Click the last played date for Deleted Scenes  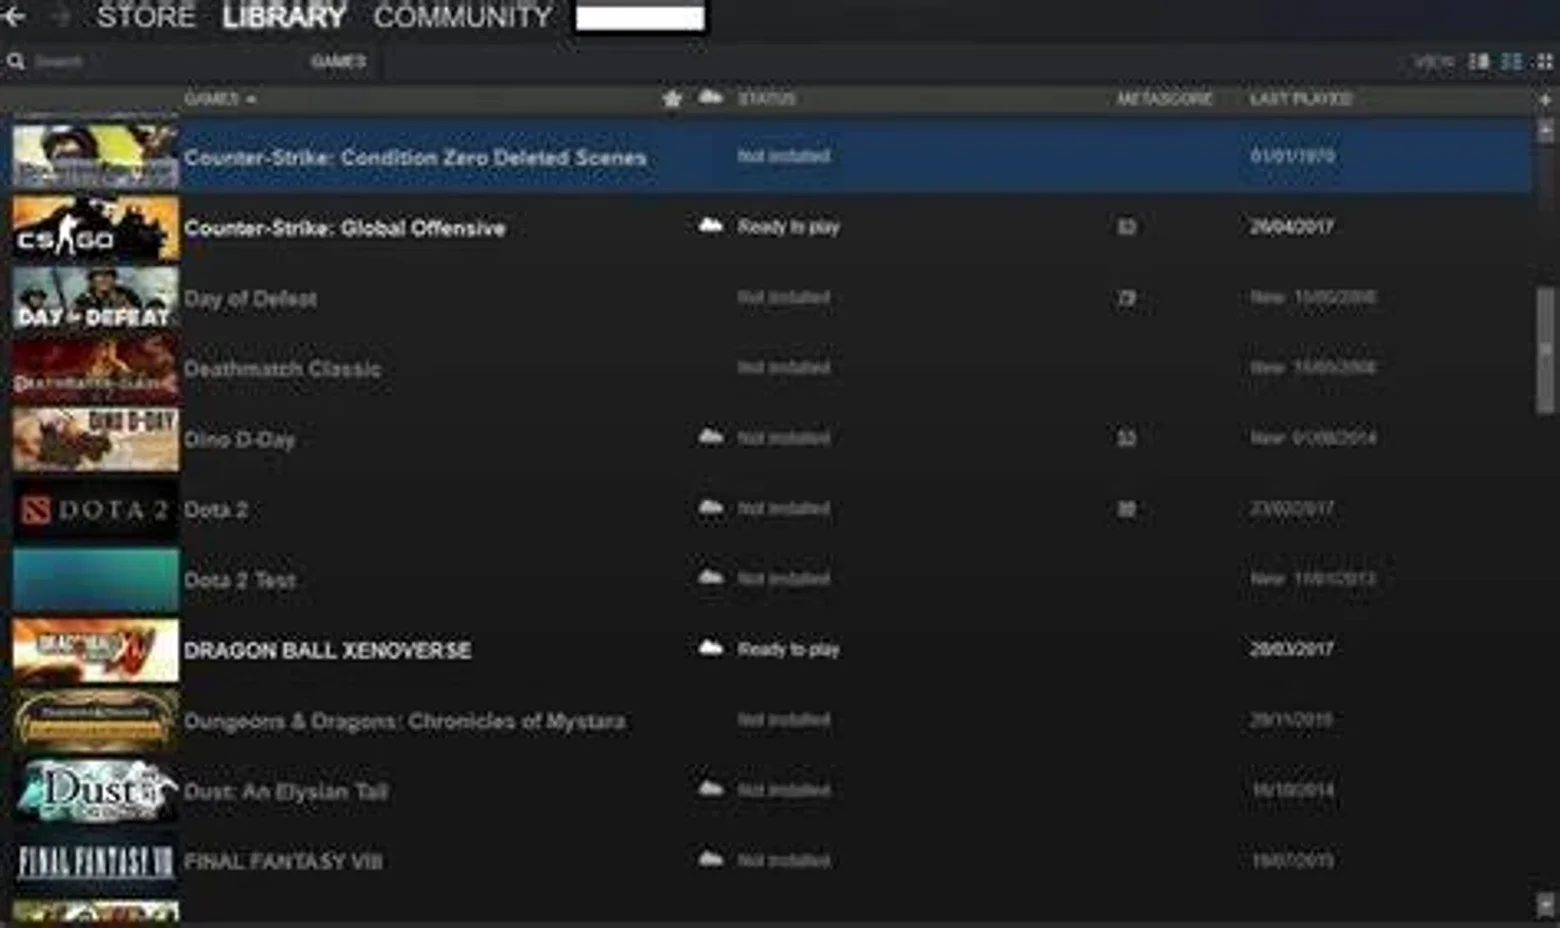click(1292, 156)
